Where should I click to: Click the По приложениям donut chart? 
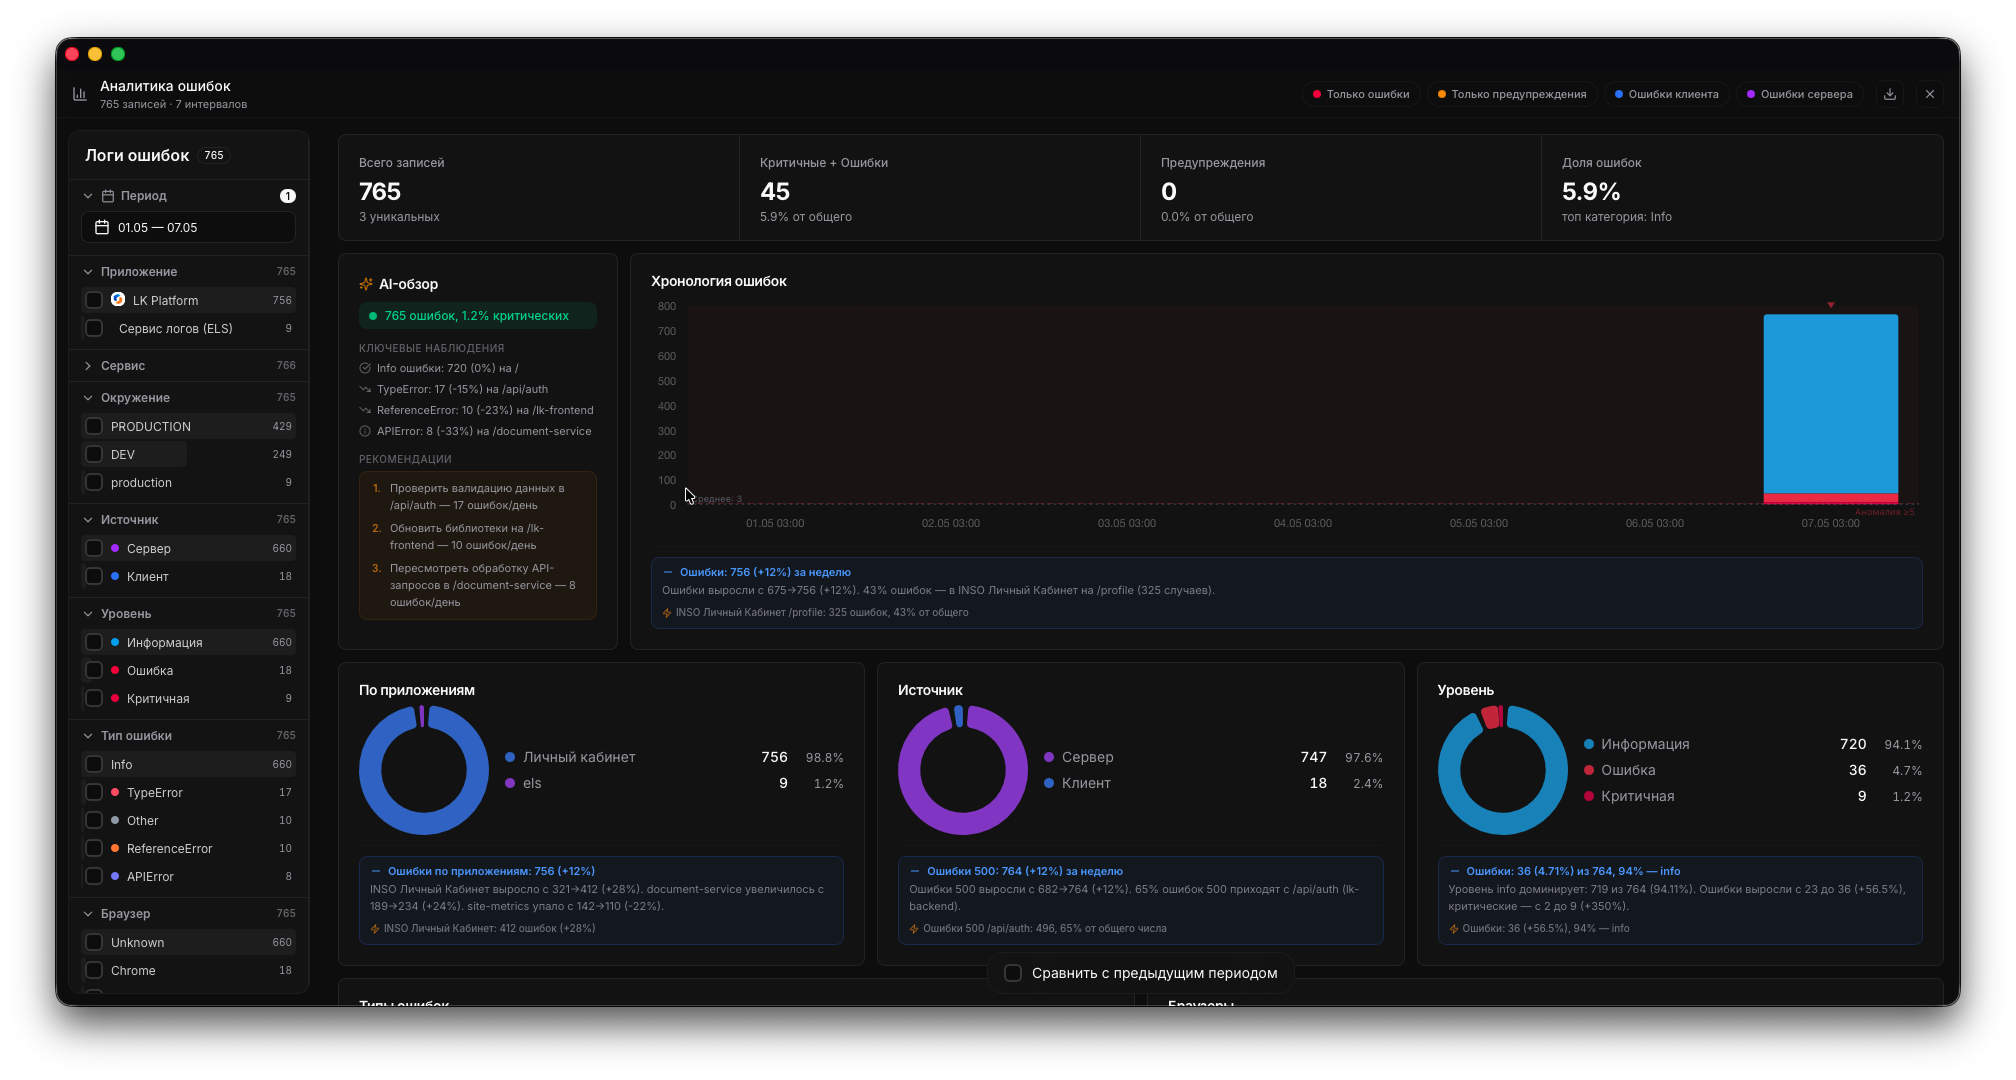(x=424, y=770)
